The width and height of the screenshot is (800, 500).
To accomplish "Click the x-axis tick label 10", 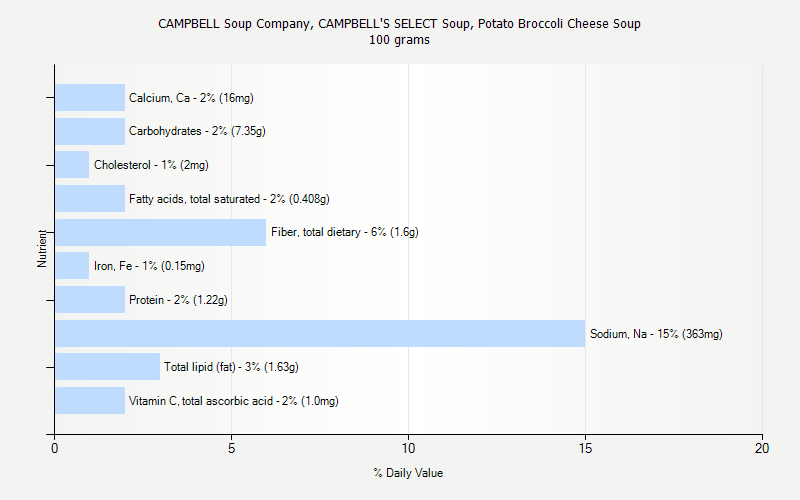I will click(408, 449).
